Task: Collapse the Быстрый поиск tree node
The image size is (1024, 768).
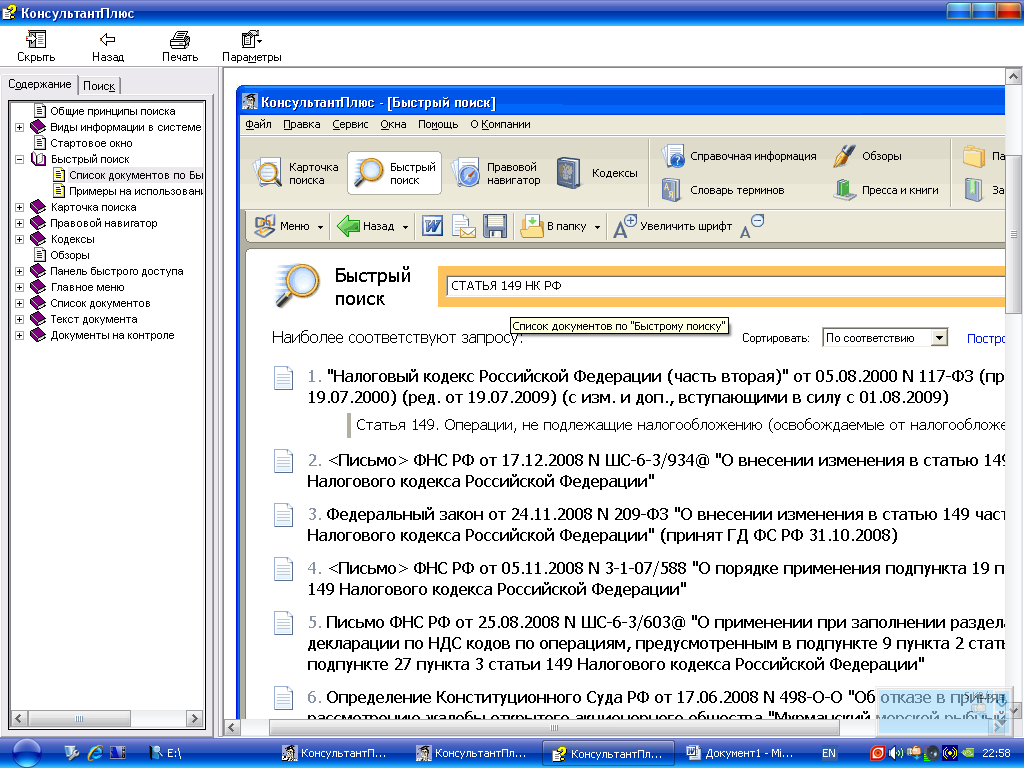Action: pos(20,159)
